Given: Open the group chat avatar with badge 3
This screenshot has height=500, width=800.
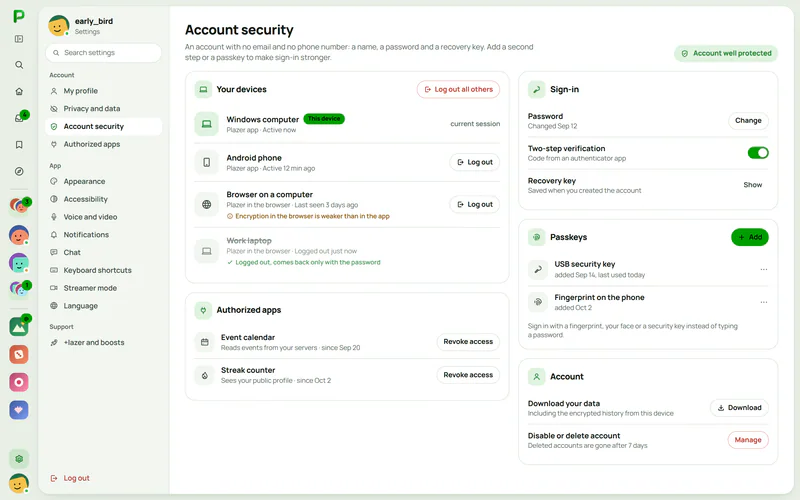Looking at the screenshot, I should pos(19,206).
